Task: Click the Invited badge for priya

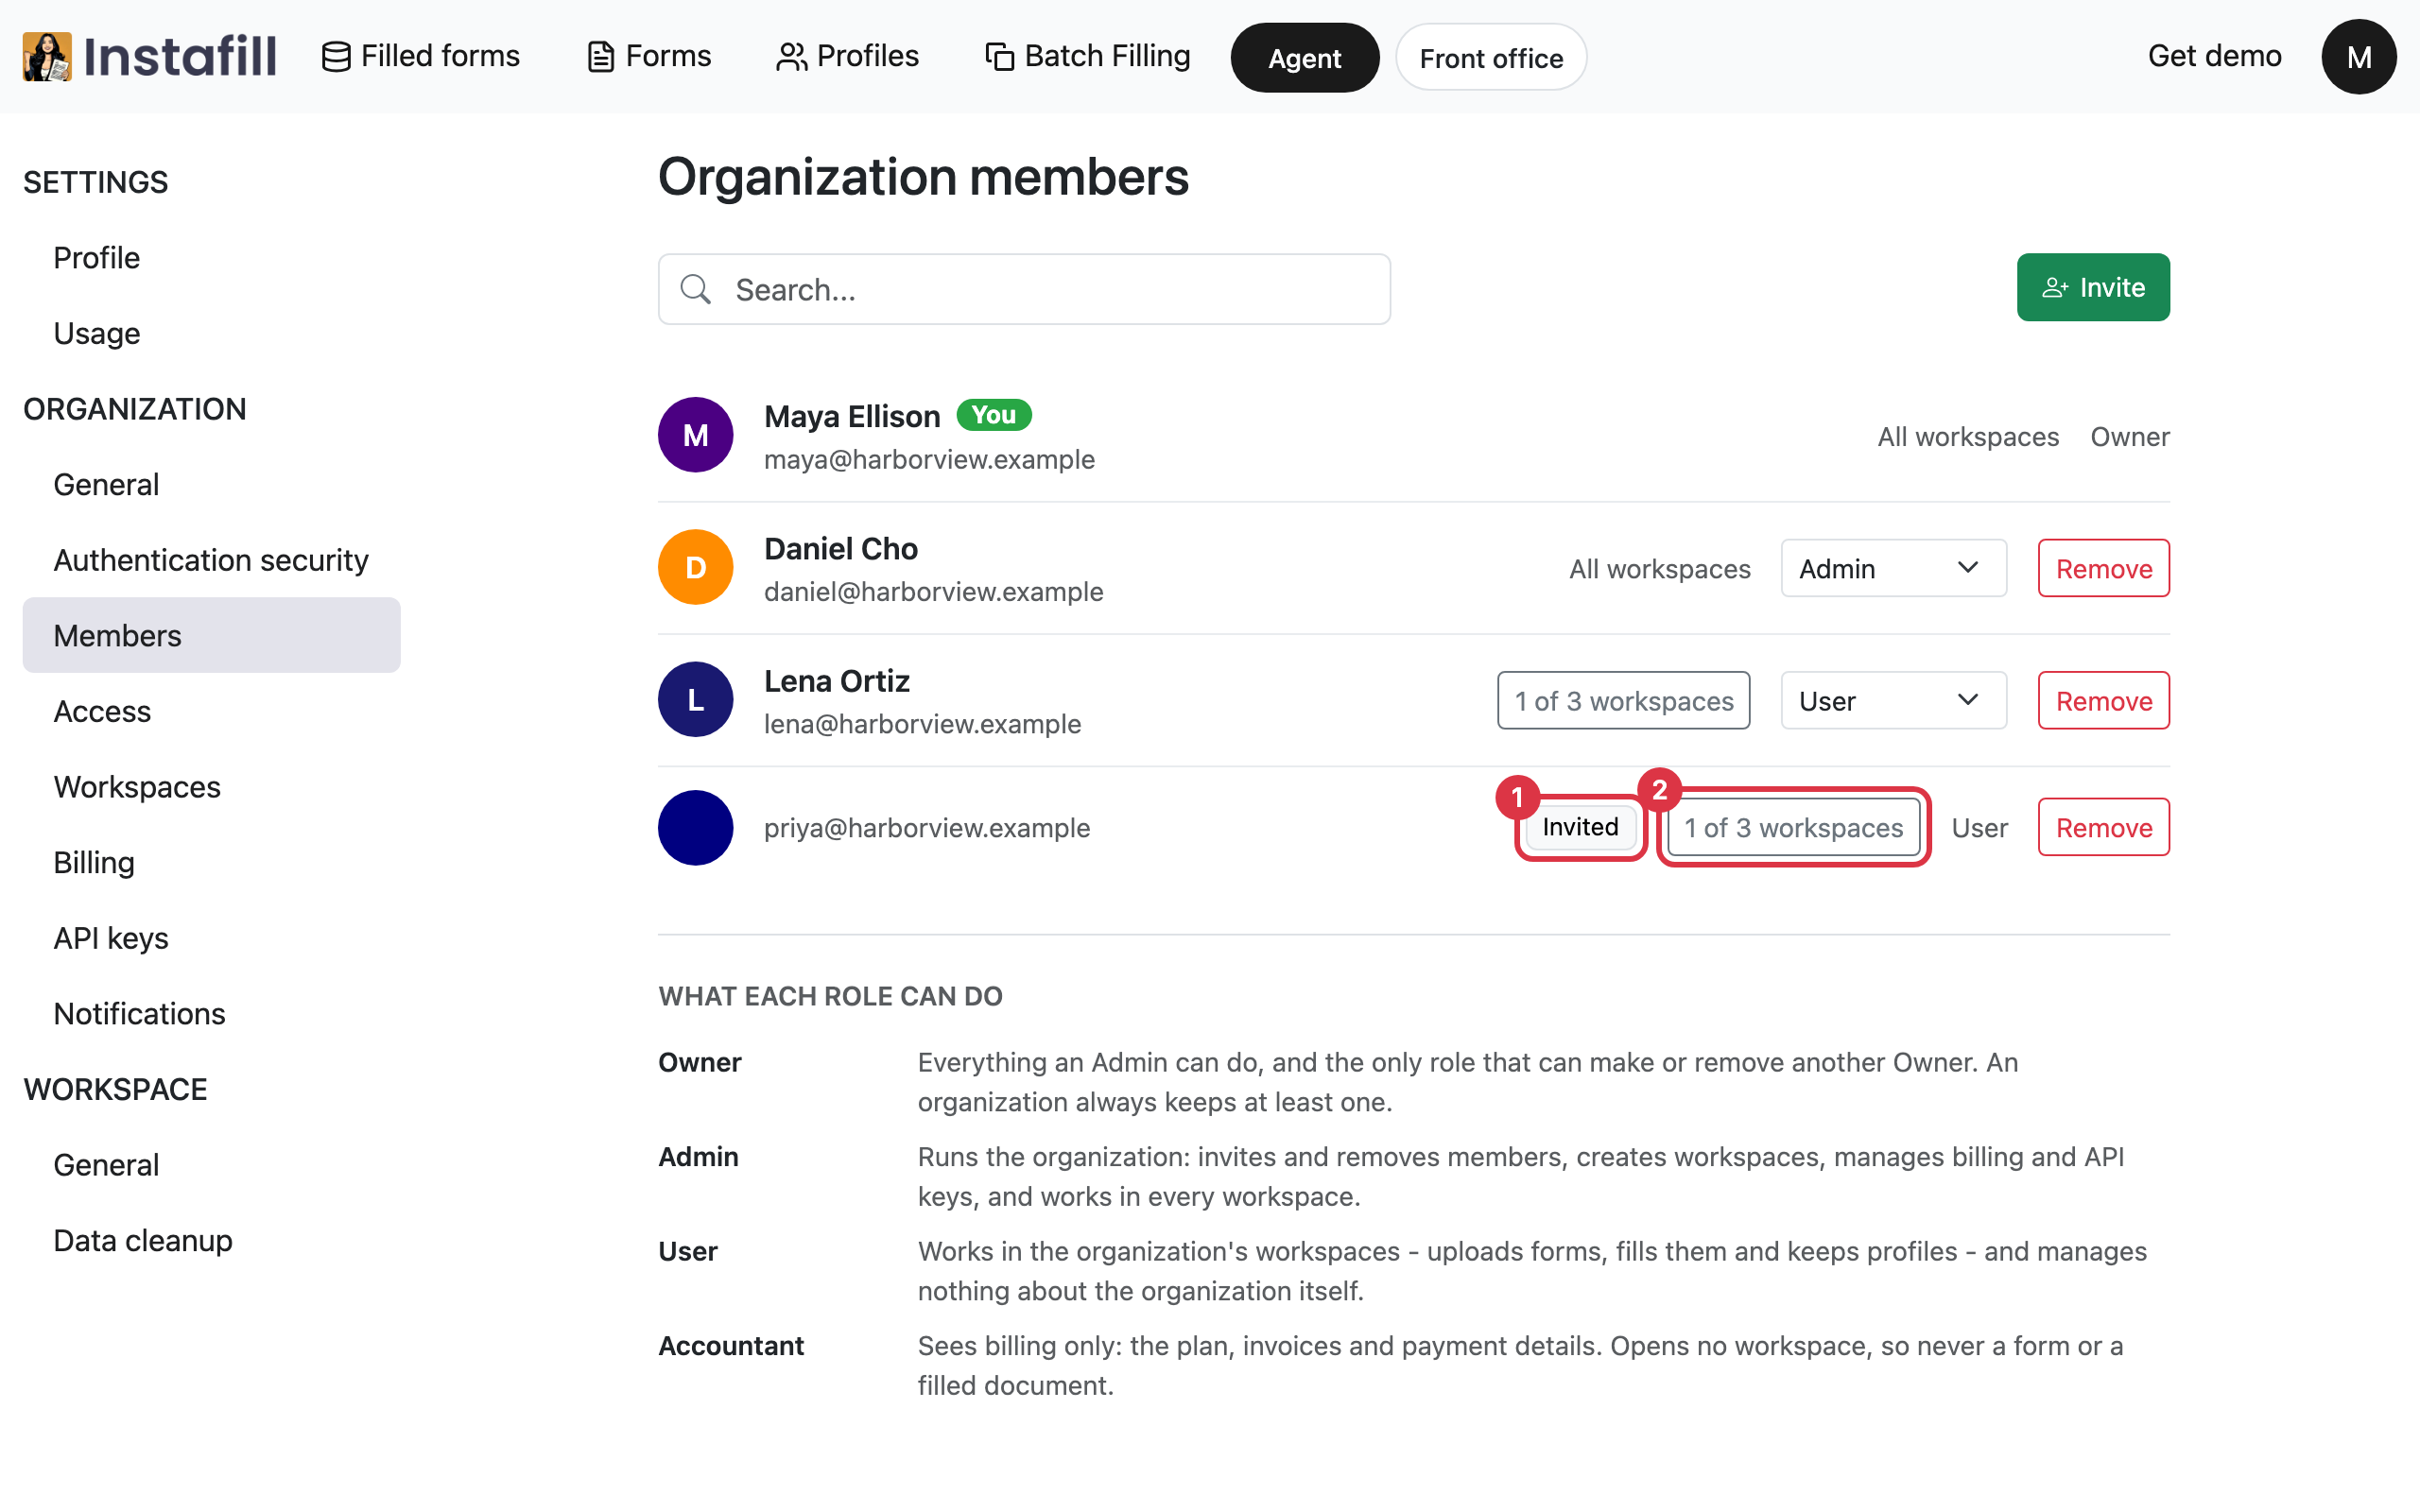Action: click(1580, 827)
